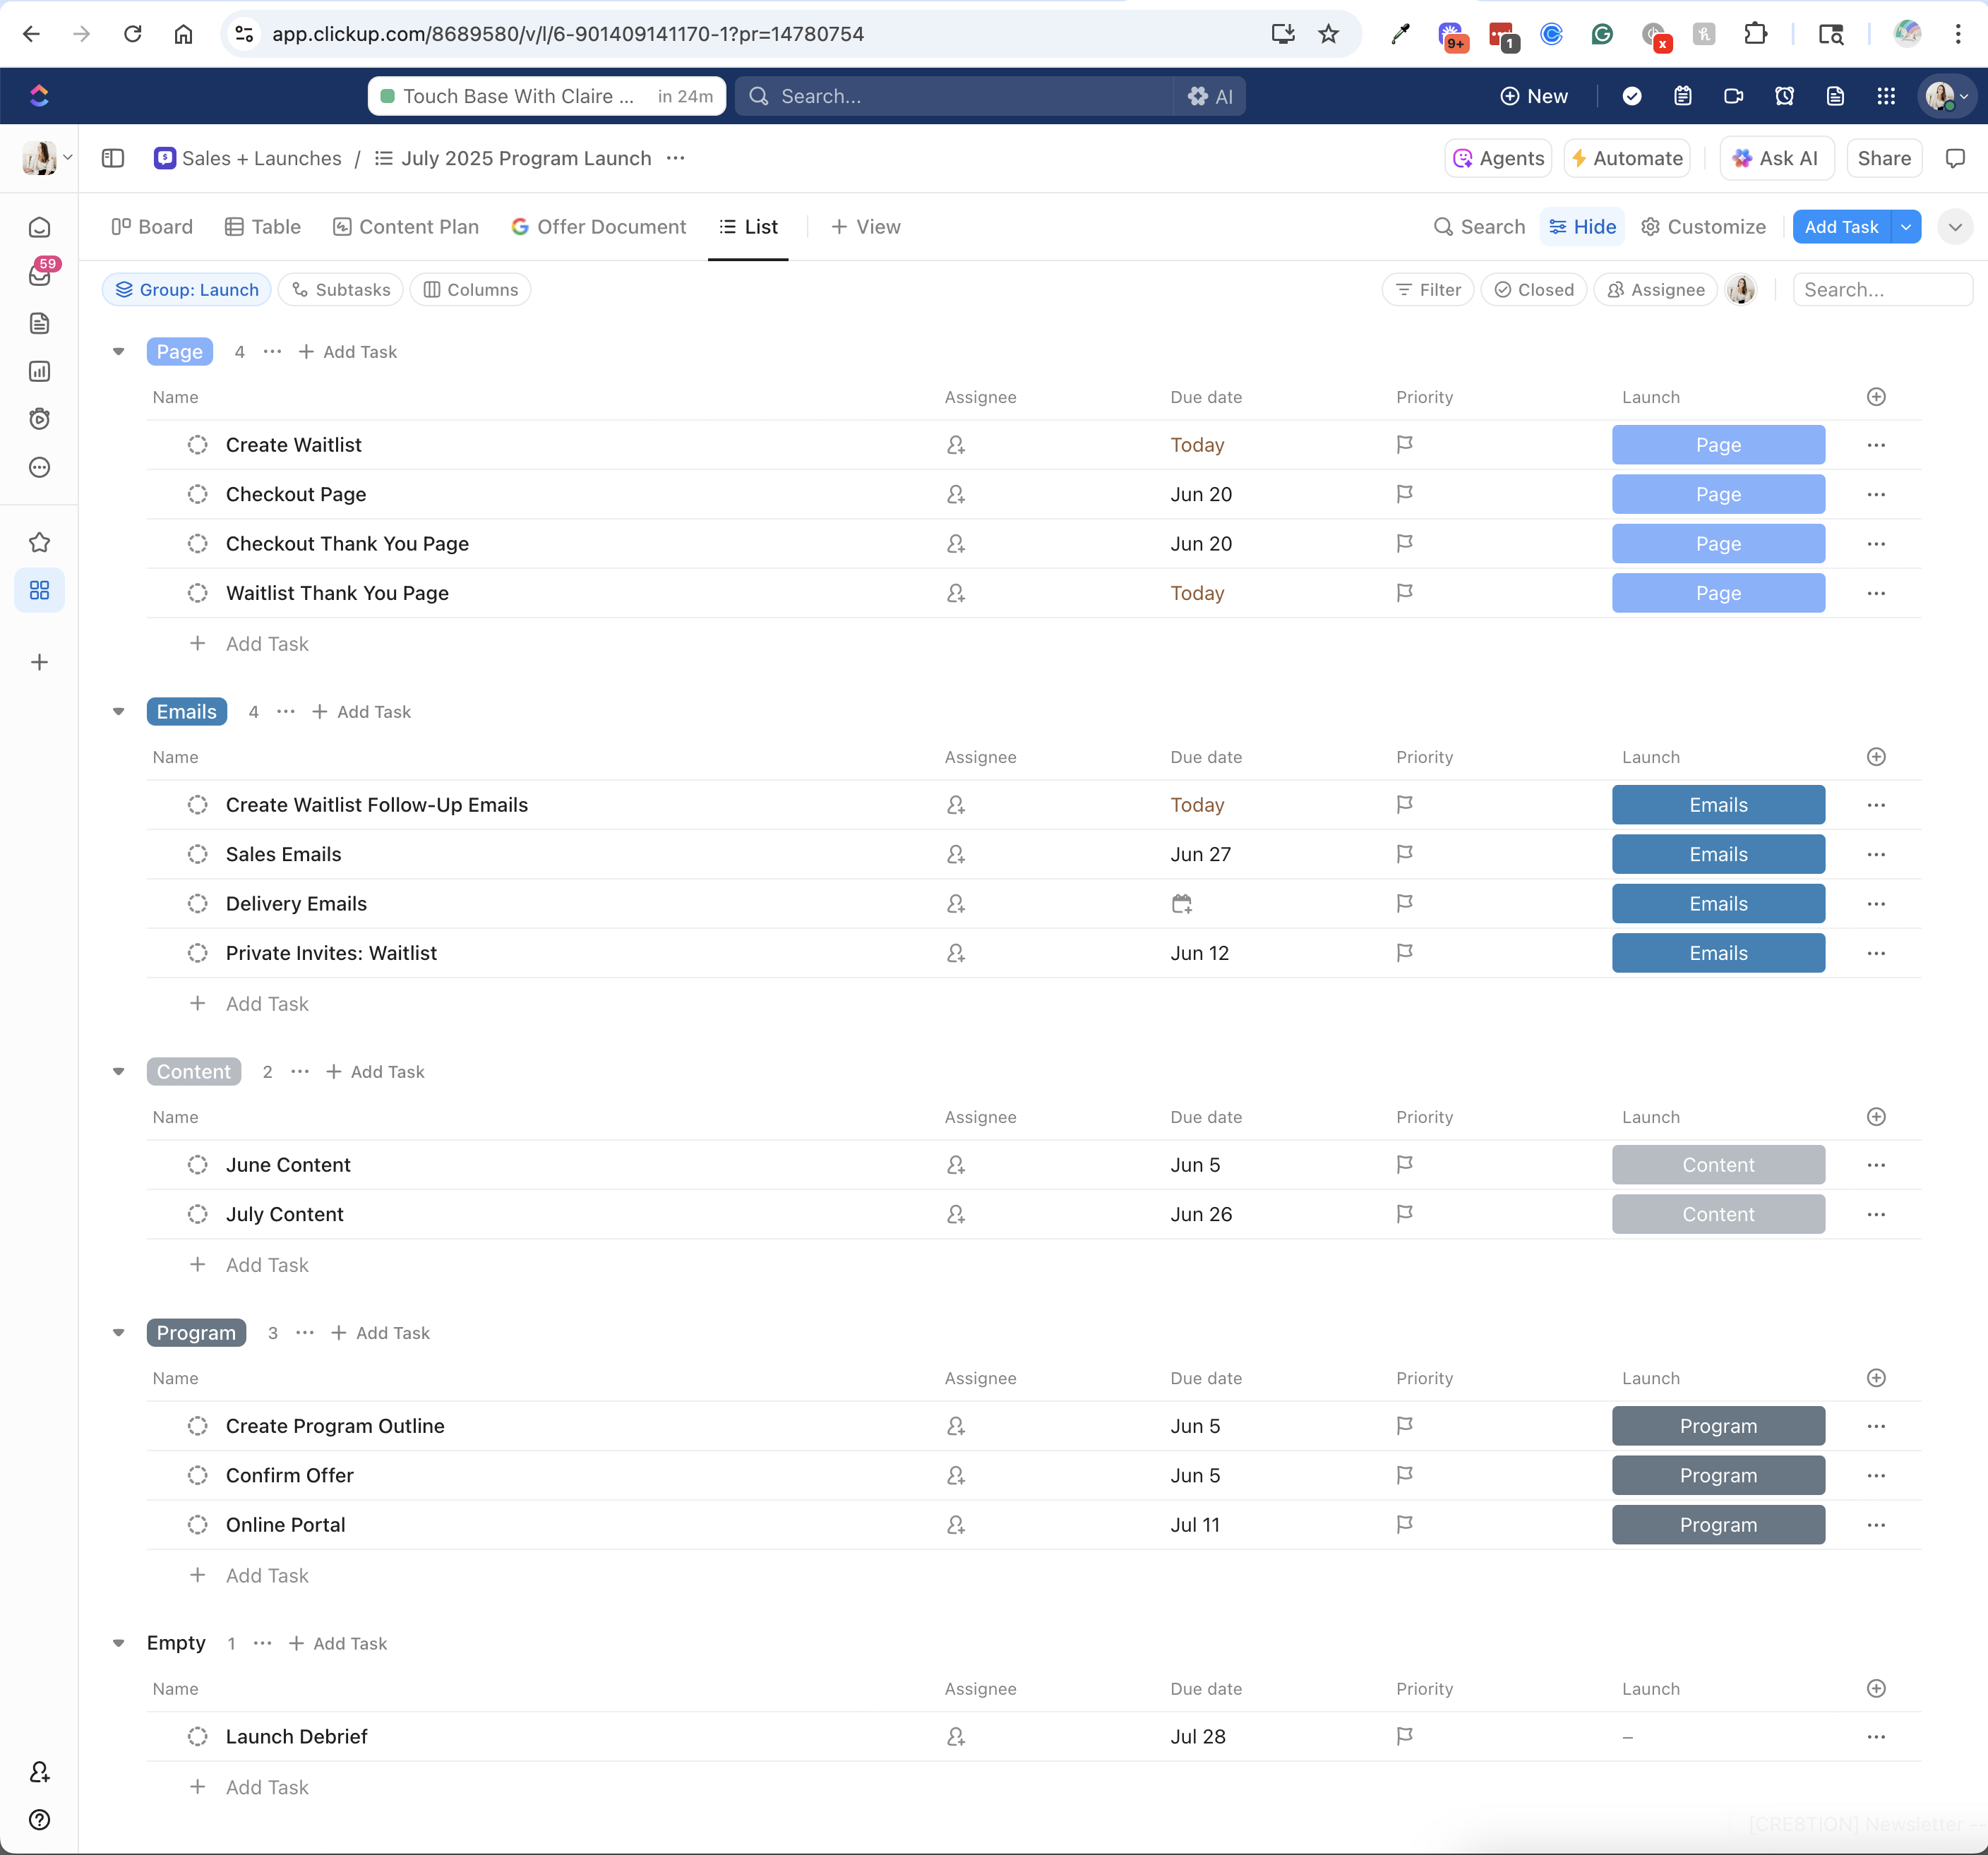Click the Share button
Image resolution: width=1988 pixels, height=1855 pixels.
pyautogui.click(x=1883, y=158)
